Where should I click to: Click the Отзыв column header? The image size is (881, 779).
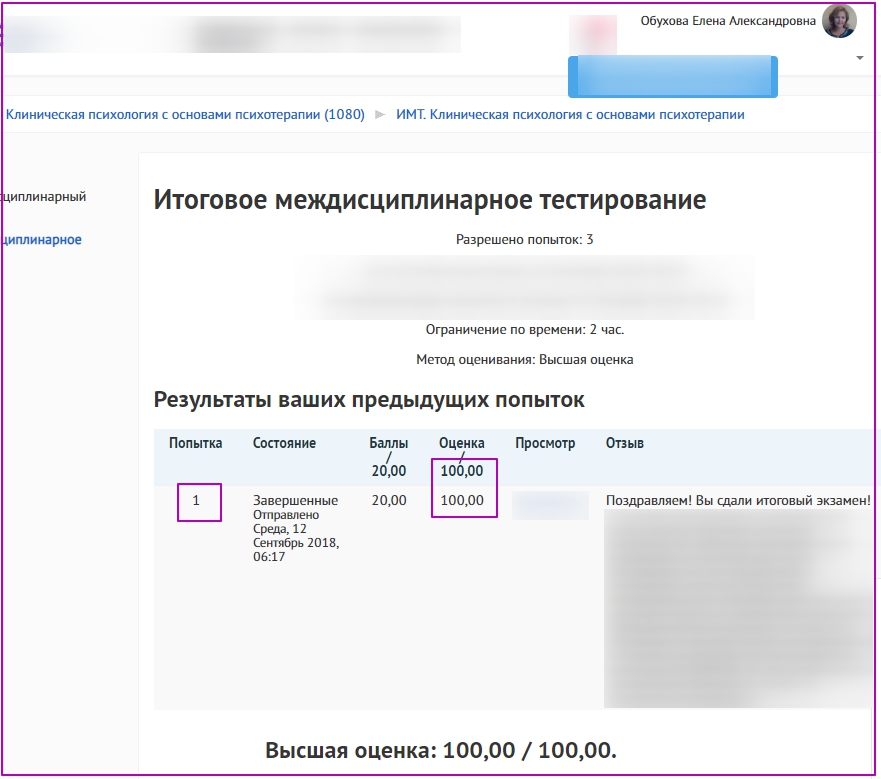point(624,443)
